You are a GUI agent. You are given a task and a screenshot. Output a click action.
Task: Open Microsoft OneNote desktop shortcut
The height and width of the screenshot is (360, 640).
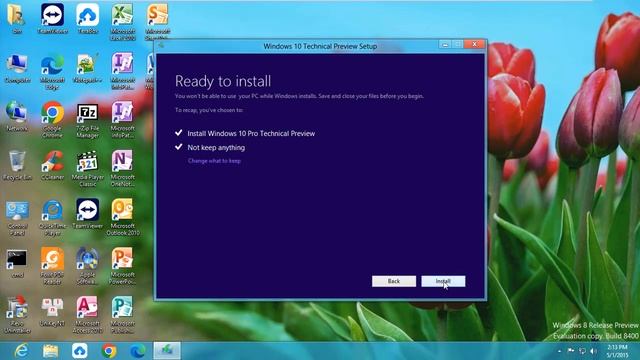[x=122, y=169]
